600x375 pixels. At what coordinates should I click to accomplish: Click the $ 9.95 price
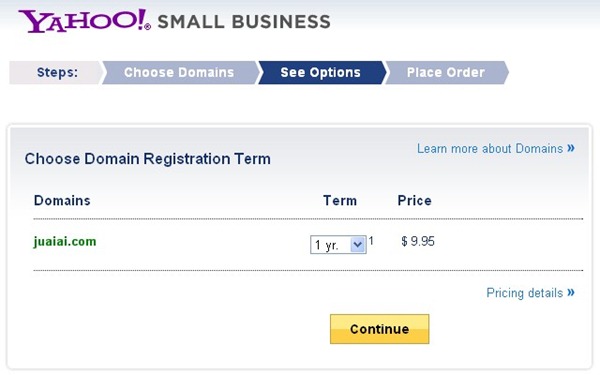[418, 241]
